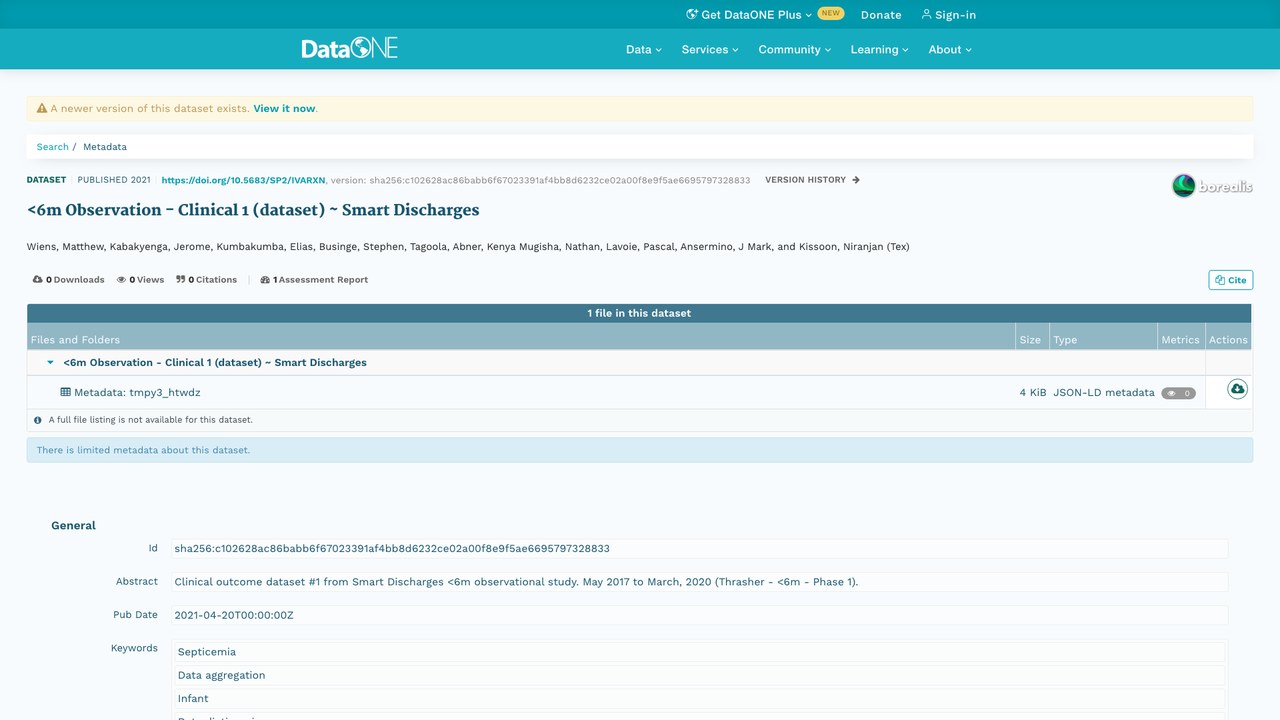Open the doi.org dataset link

[x=243, y=180]
